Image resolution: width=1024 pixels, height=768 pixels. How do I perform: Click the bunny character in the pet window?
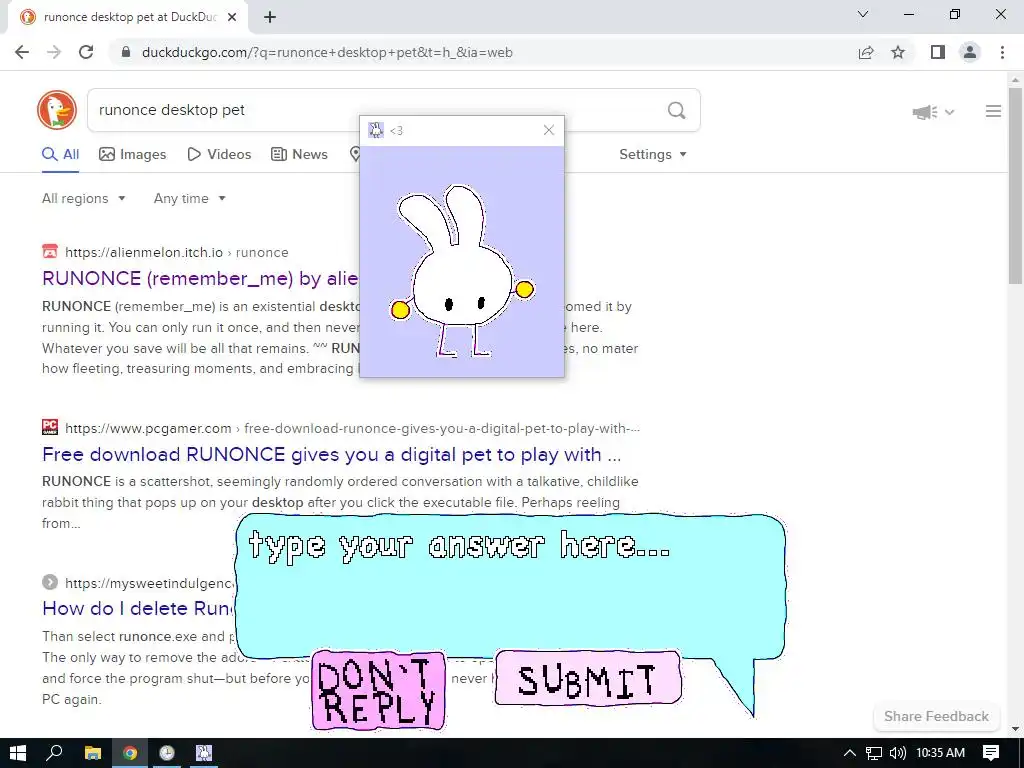pyautogui.click(x=461, y=271)
